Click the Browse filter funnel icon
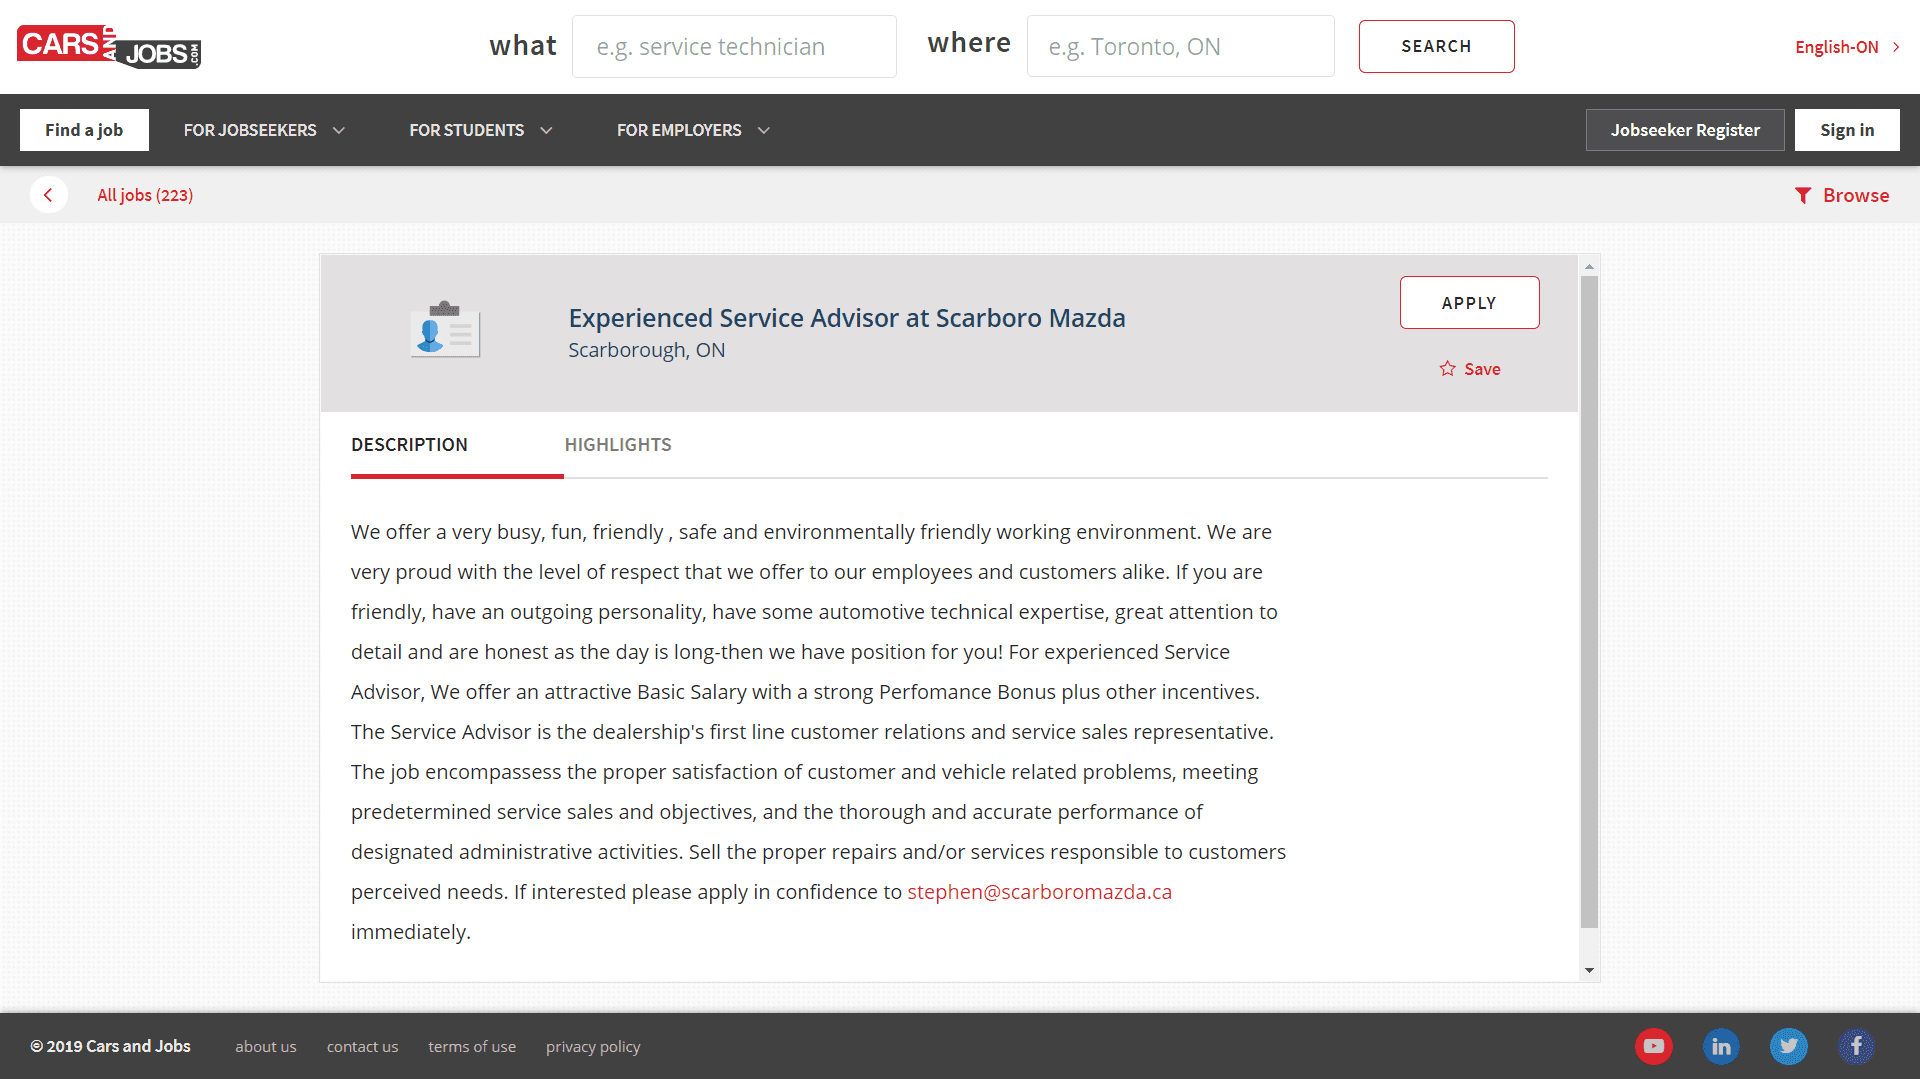 point(1803,196)
